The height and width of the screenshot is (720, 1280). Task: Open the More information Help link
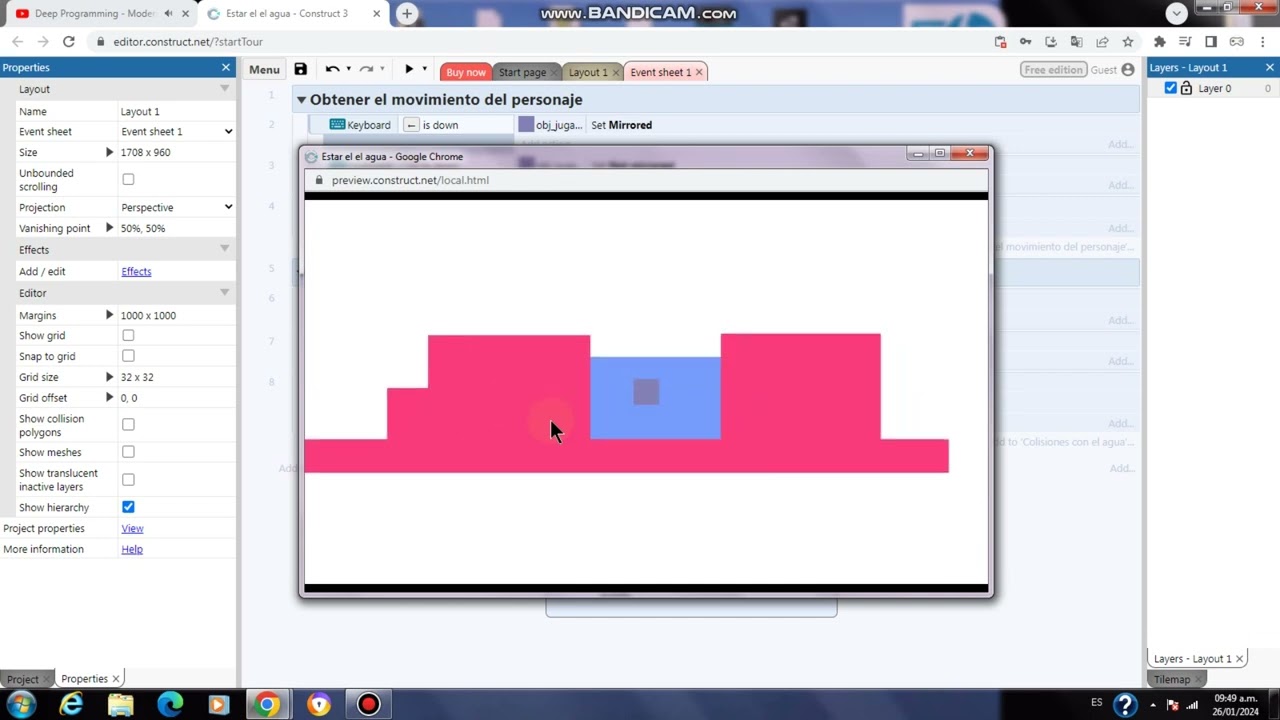point(132,549)
